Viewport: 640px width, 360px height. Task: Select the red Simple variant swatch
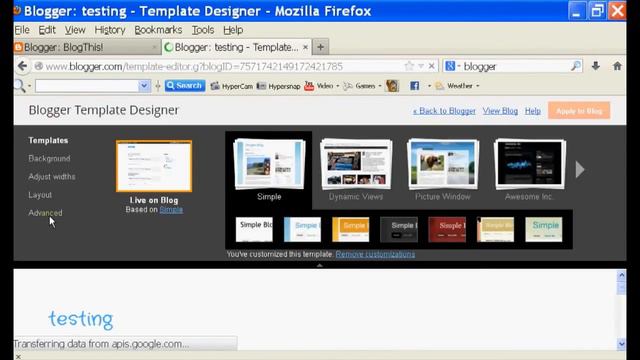tap(447, 229)
